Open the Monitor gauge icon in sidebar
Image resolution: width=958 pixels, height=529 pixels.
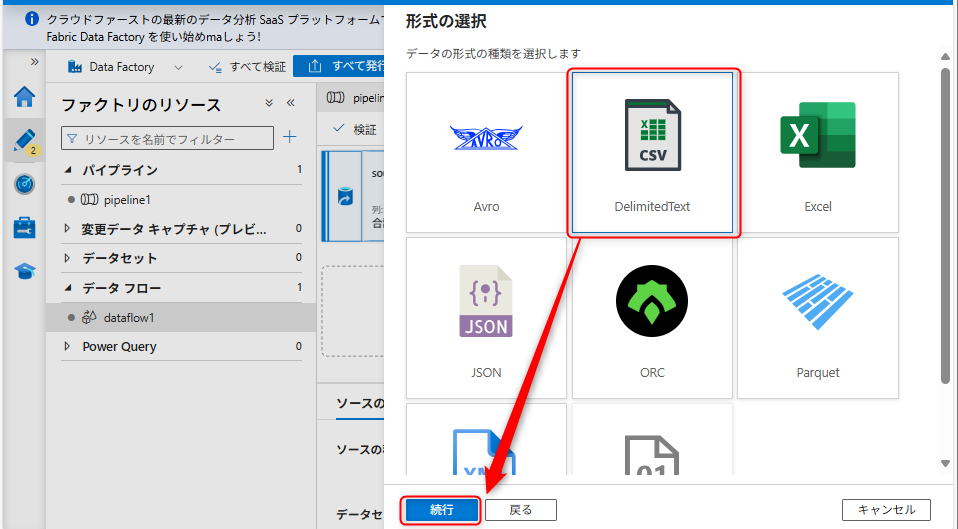click(x=24, y=184)
